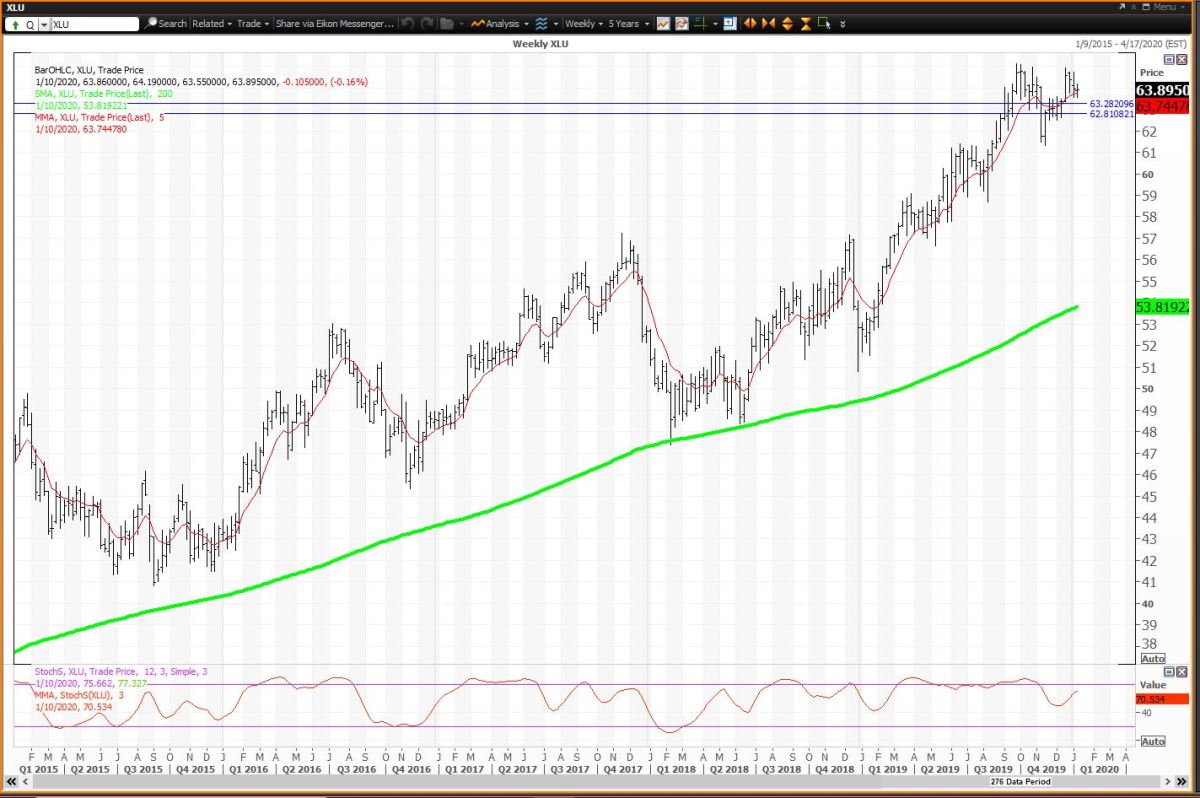Click Share via Eikon Messenger
This screenshot has width=1200, height=798.
[334, 23]
